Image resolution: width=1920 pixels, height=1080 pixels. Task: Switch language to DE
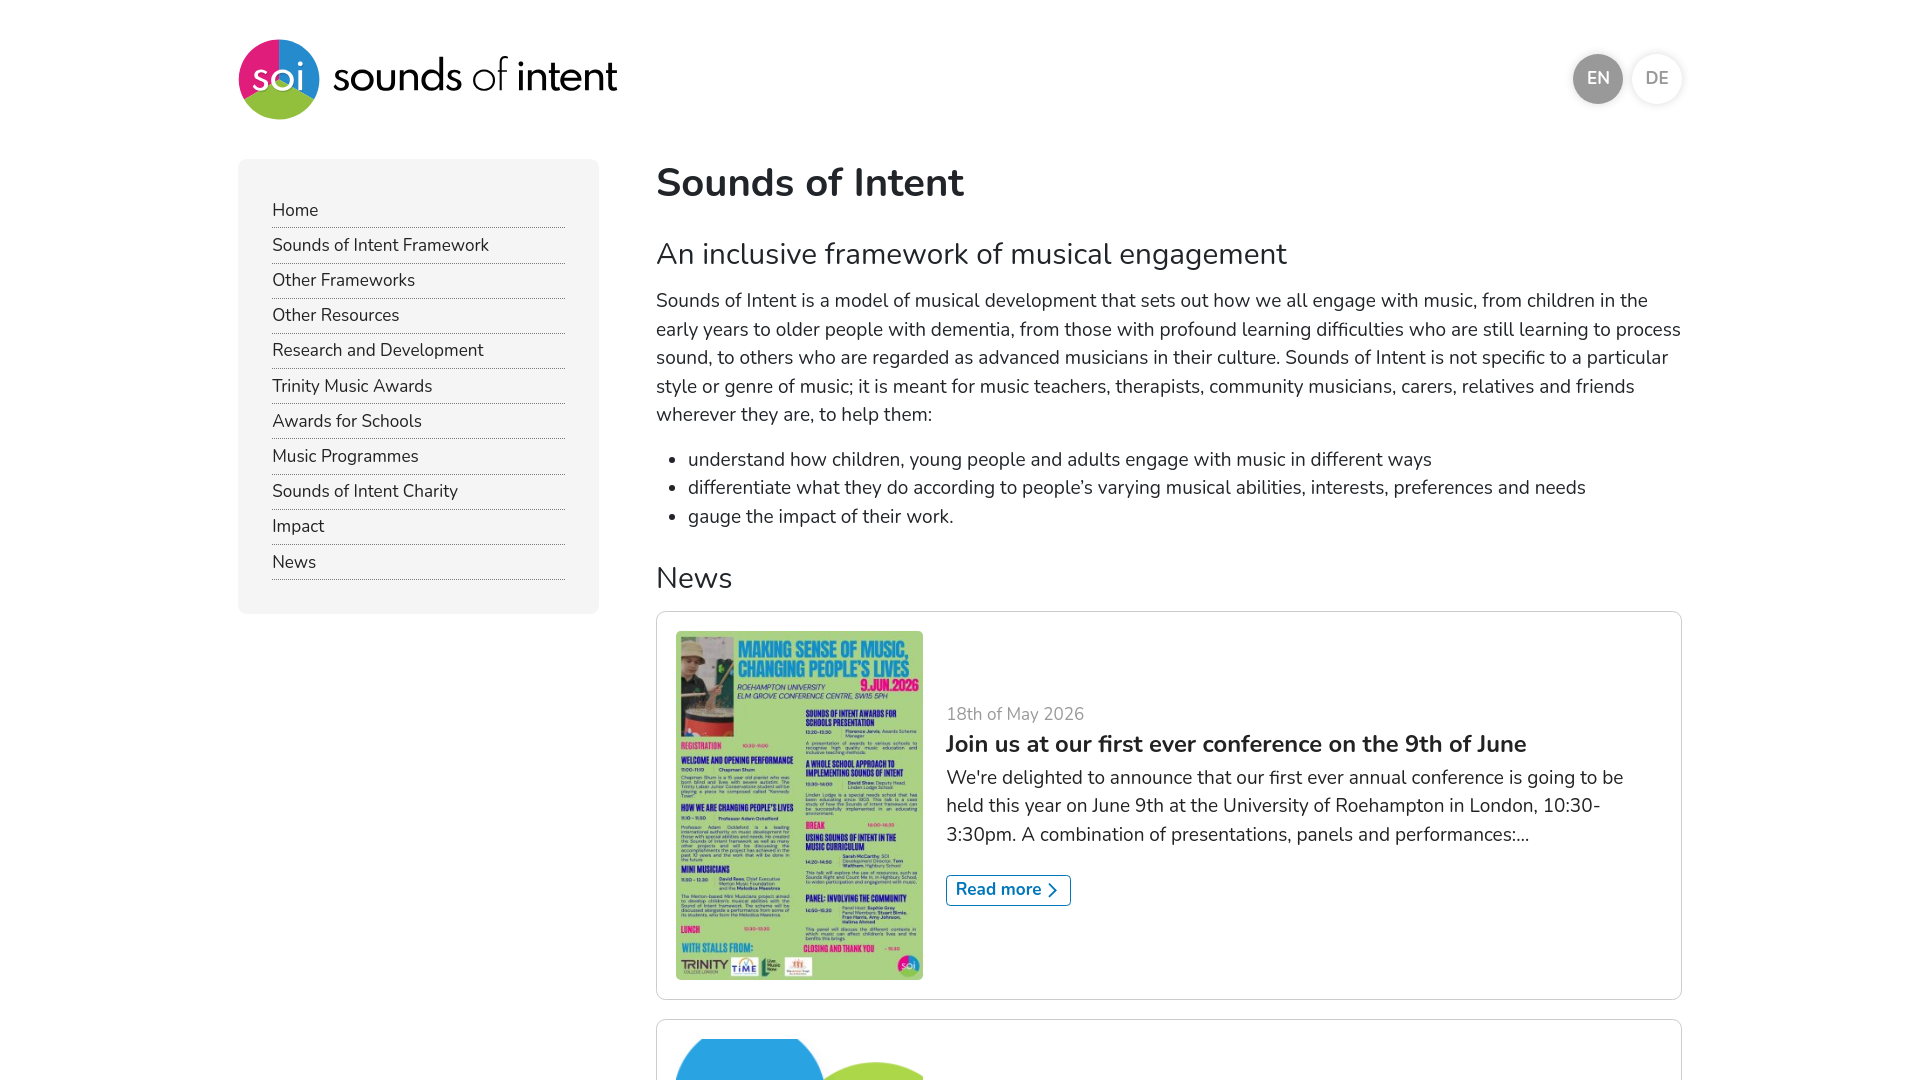point(1656,79)
